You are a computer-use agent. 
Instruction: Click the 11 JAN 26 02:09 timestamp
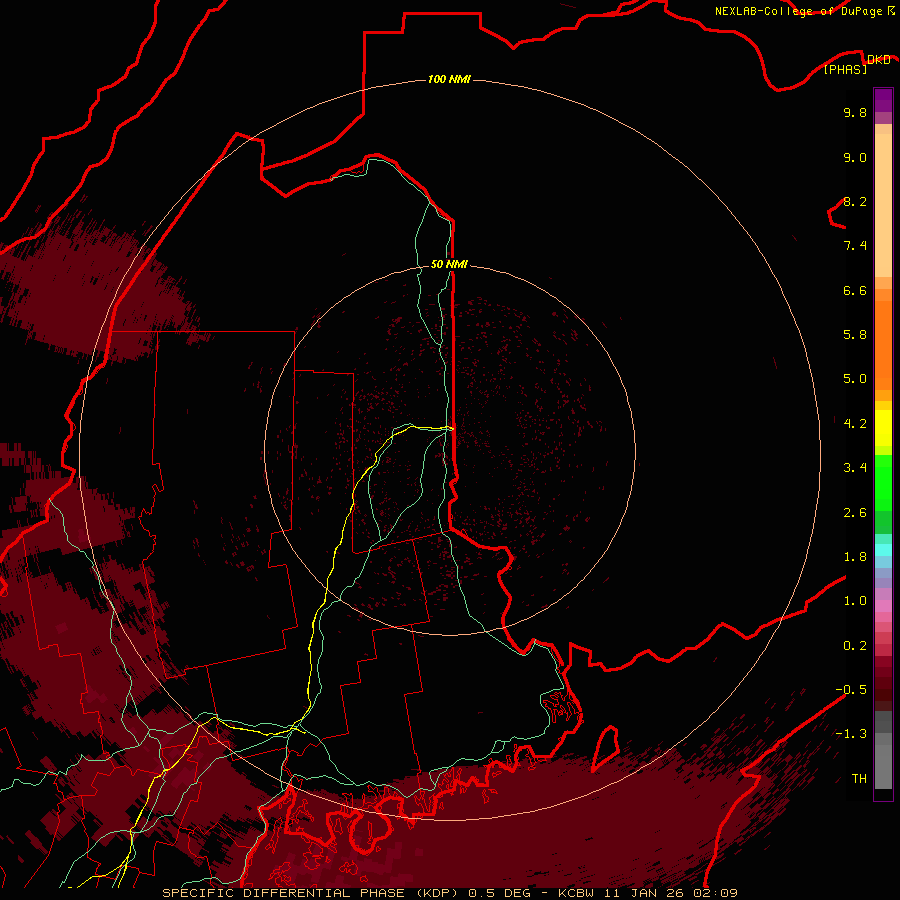click(670, 893)
